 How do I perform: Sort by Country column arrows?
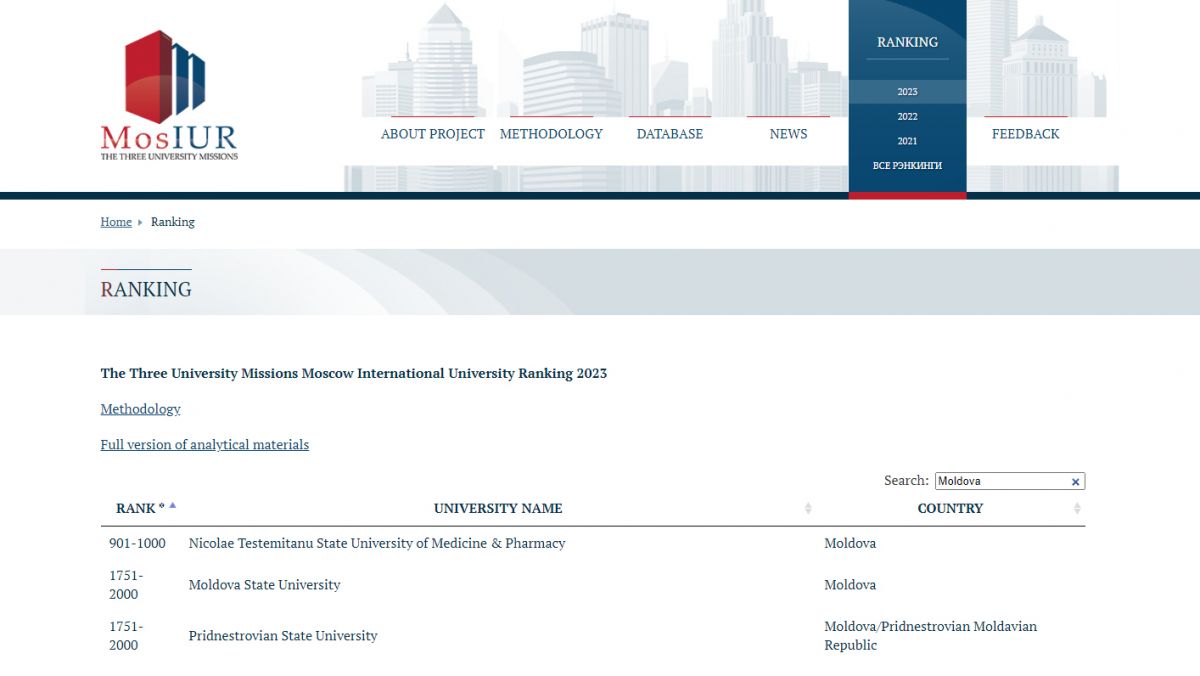tap(1077, 509)
